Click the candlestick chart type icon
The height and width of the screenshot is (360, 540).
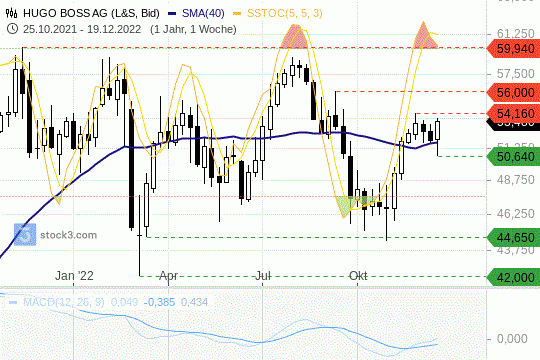[x=11, y=13]
